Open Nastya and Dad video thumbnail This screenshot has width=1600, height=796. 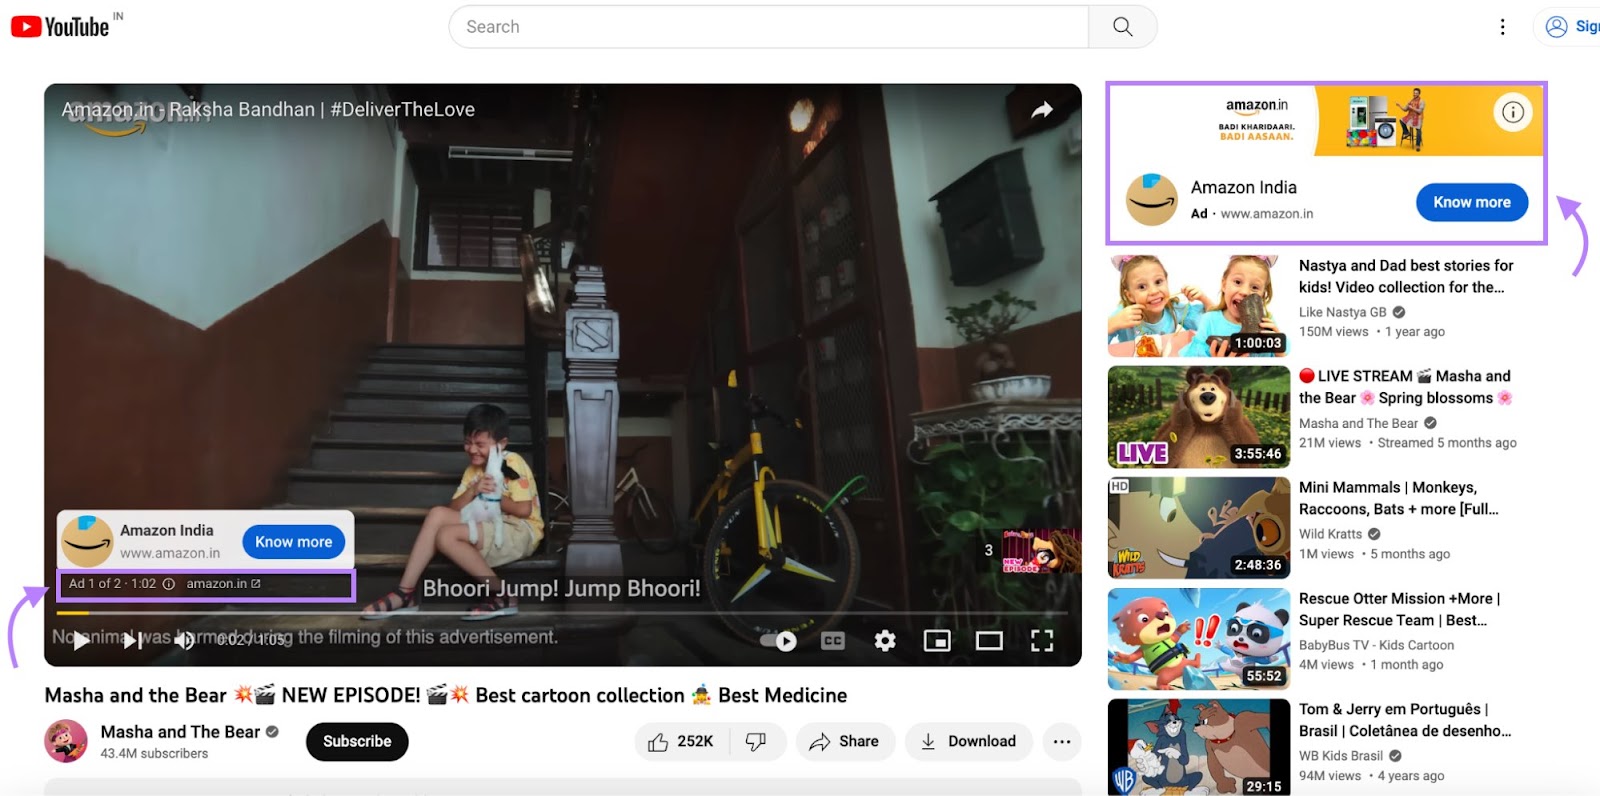click(x=1198, y=306)
